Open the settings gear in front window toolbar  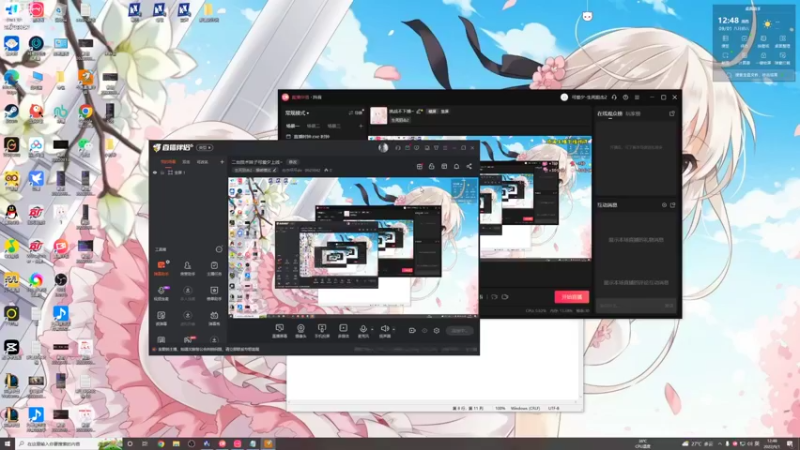436,331
